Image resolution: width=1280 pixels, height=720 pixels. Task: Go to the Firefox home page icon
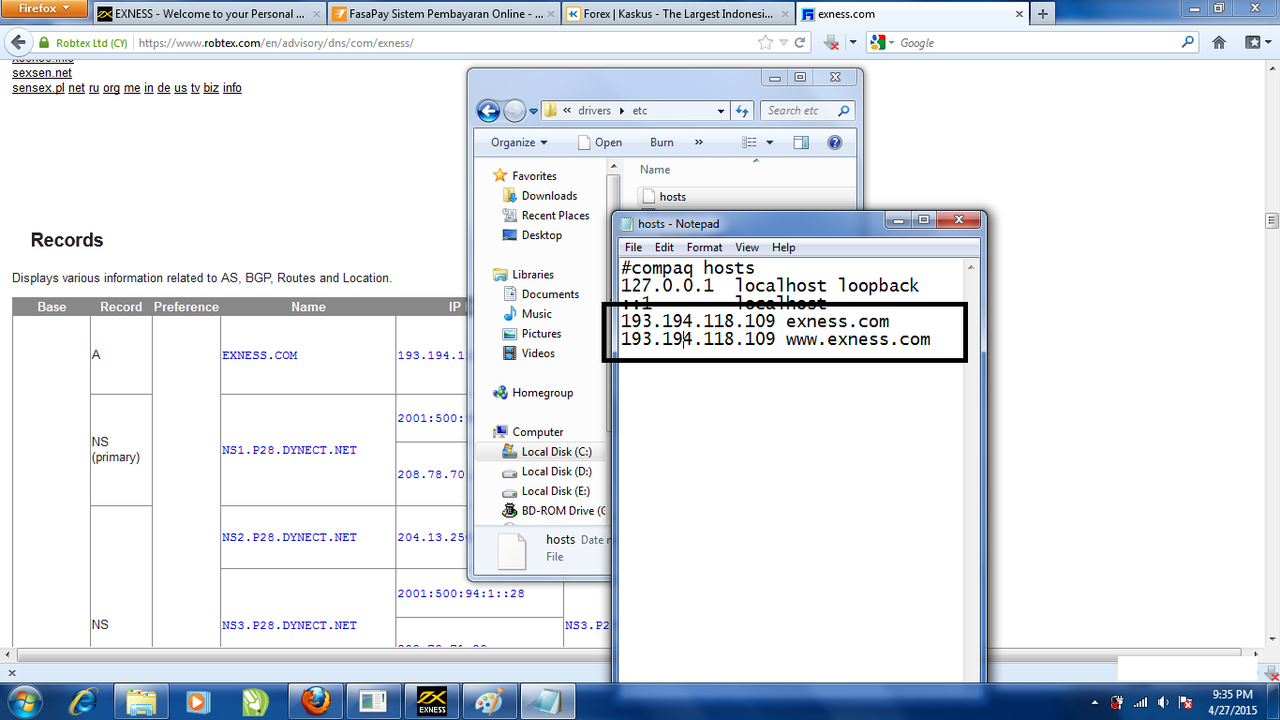pyautogui.click(x=1219, y=43)
